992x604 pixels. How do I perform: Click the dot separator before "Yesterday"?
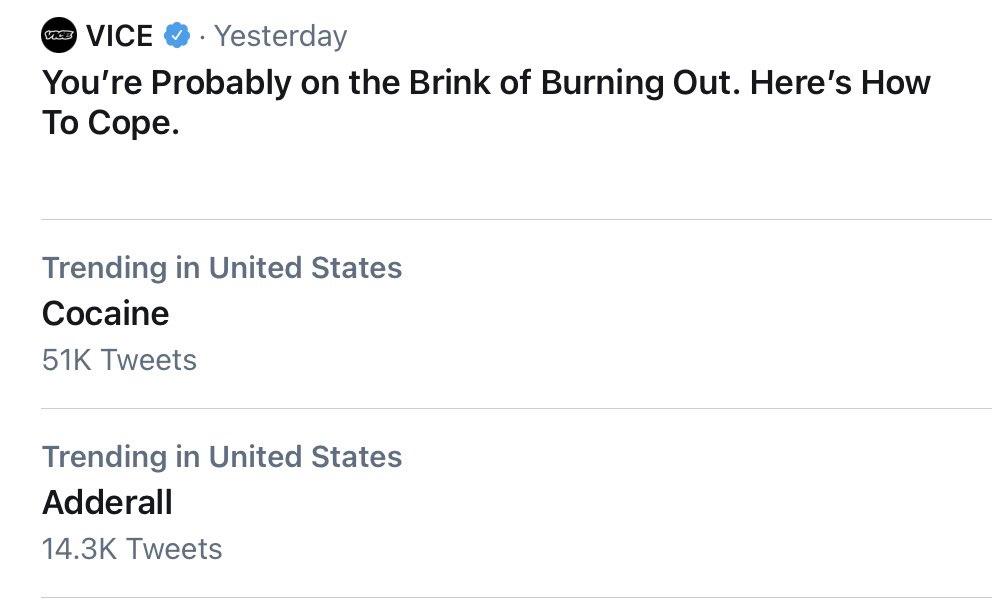click(x=202, y=38)
